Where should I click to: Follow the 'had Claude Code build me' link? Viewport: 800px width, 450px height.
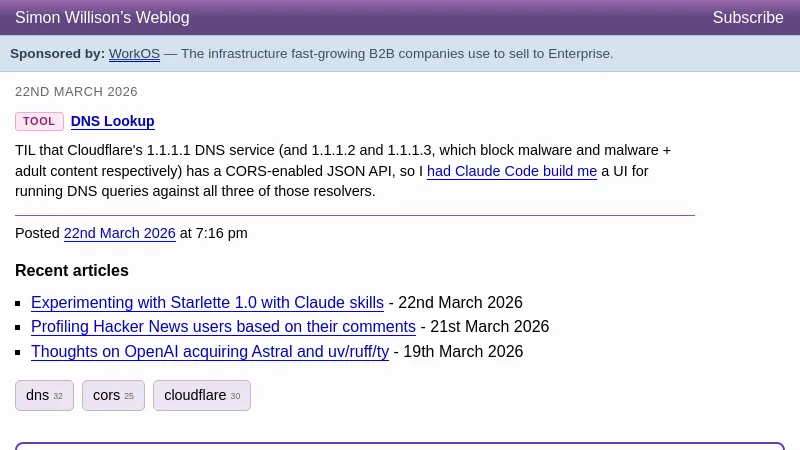[x=511, y=171]
